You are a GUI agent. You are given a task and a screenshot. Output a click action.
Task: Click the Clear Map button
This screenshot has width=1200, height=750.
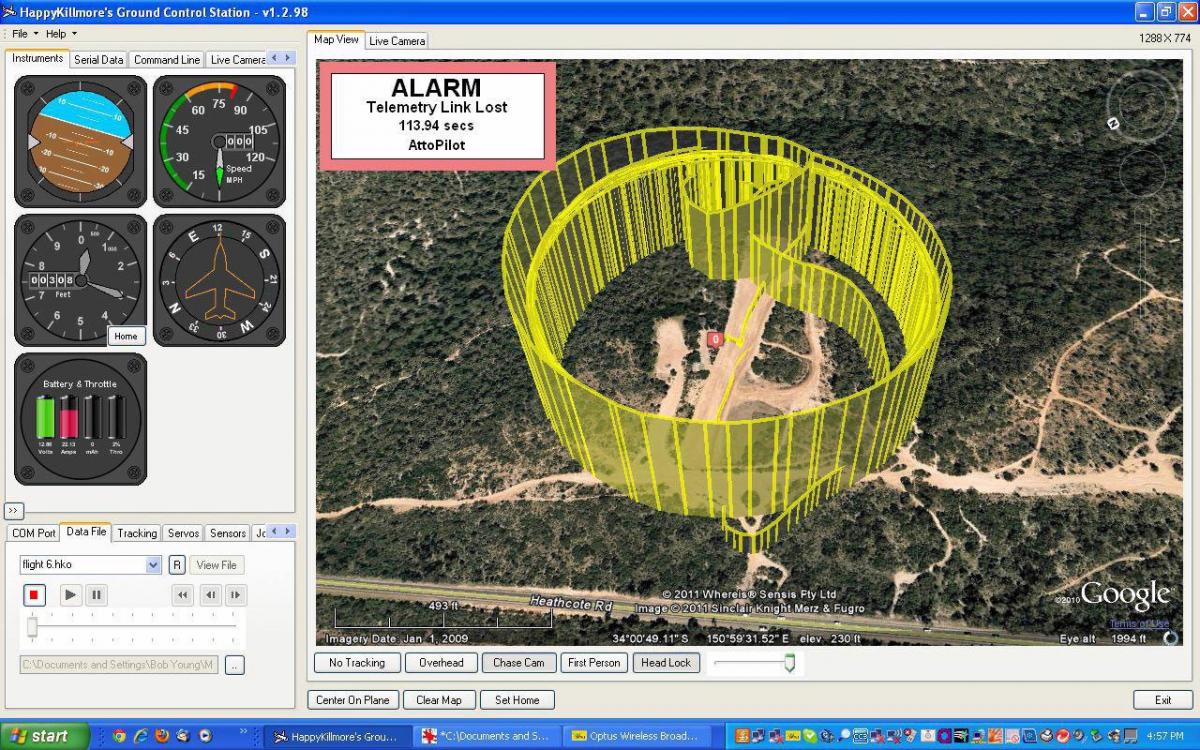point(439,700)
